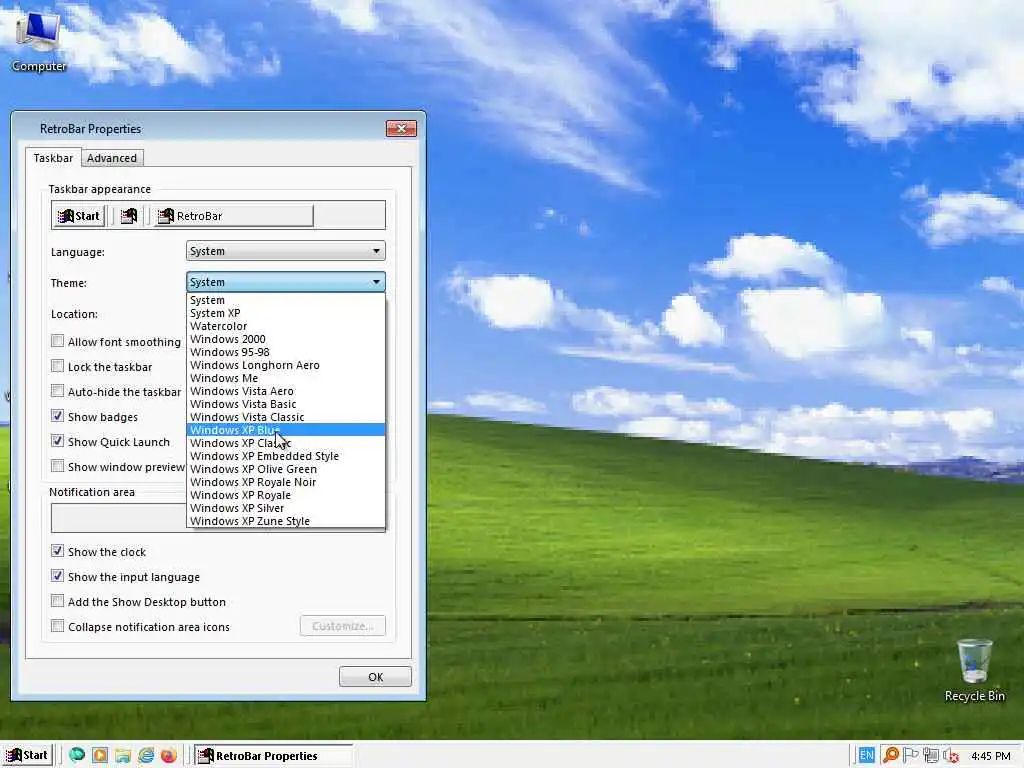
Task: Choose Windows XP Zune Style theme
Action: 286,521
